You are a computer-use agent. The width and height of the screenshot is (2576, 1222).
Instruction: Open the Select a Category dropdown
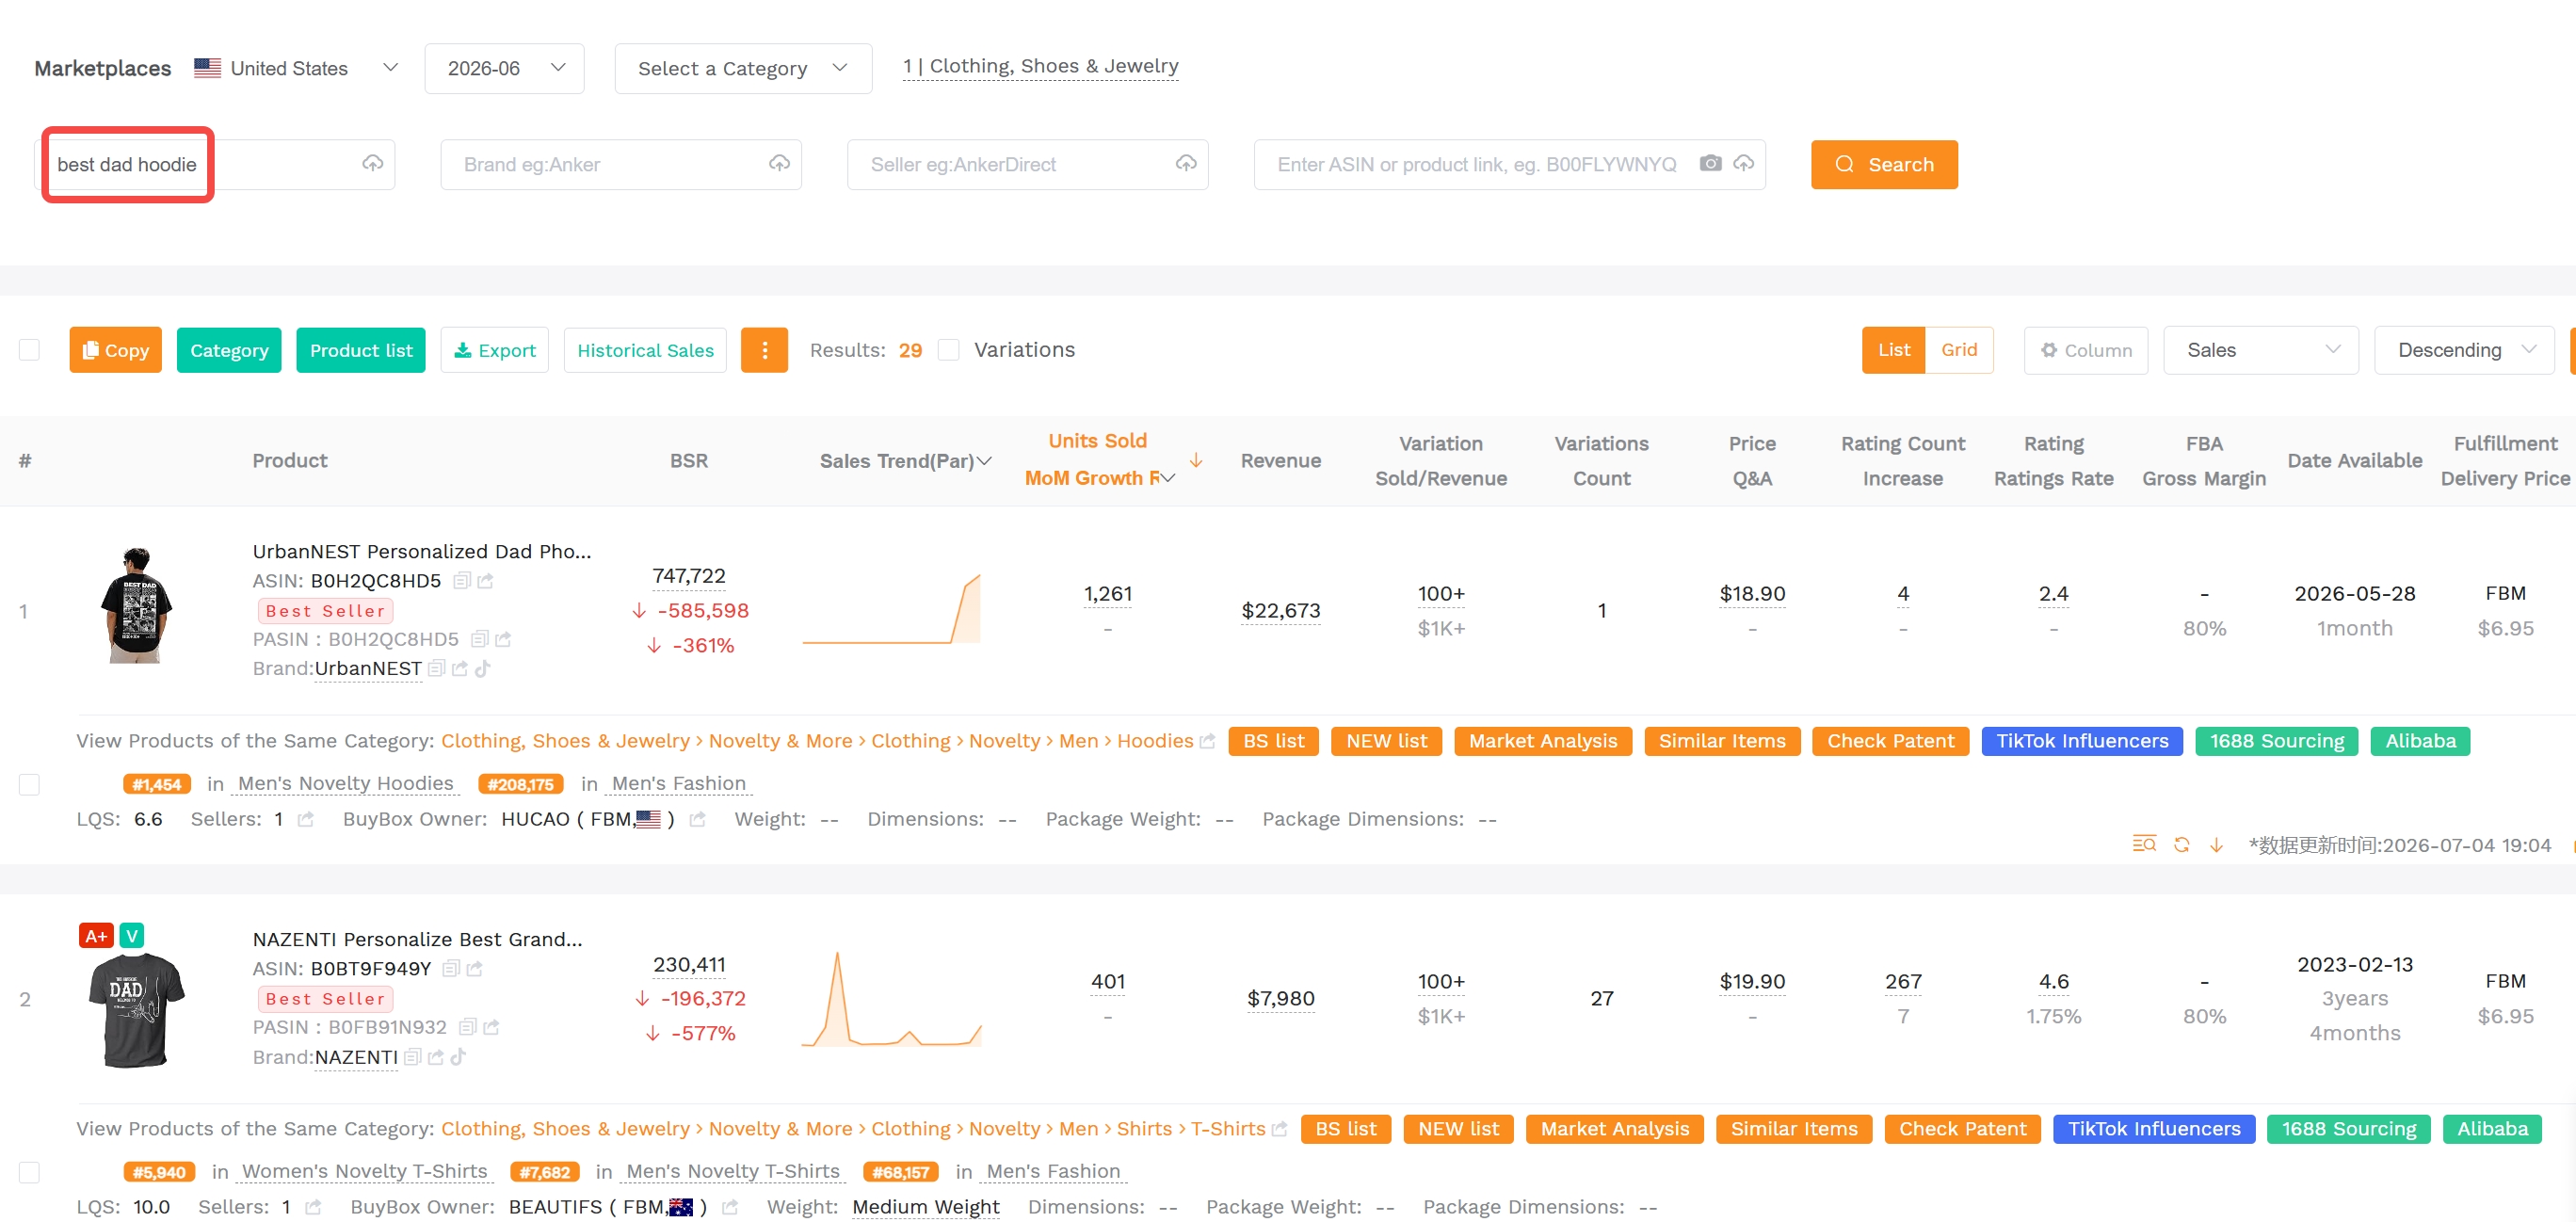click(743, 68)
